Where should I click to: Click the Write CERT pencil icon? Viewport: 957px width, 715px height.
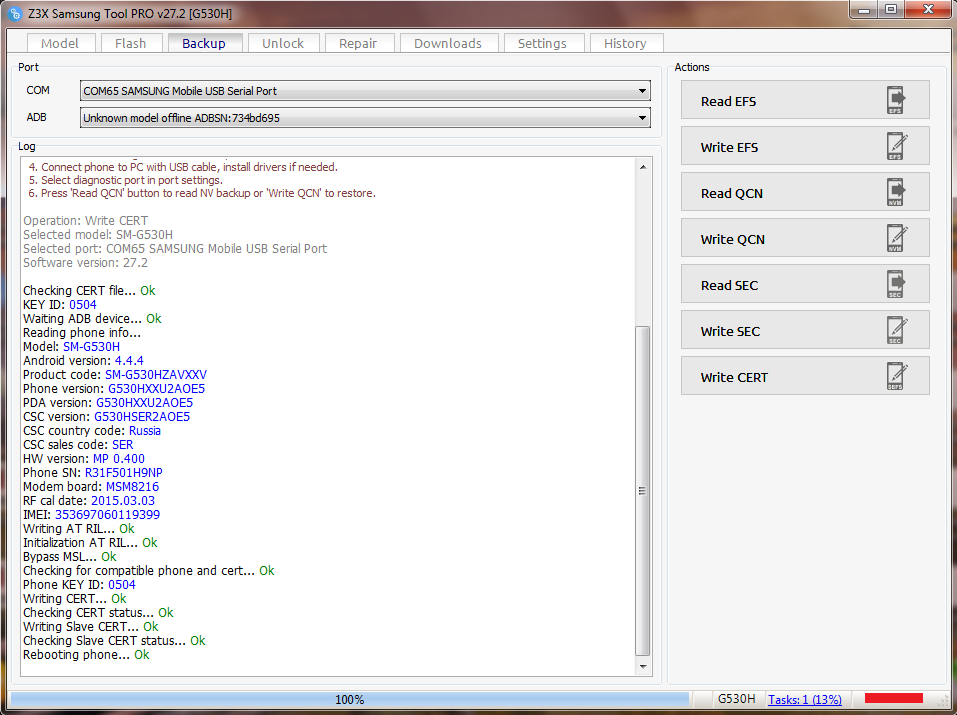tap(896, 377)
